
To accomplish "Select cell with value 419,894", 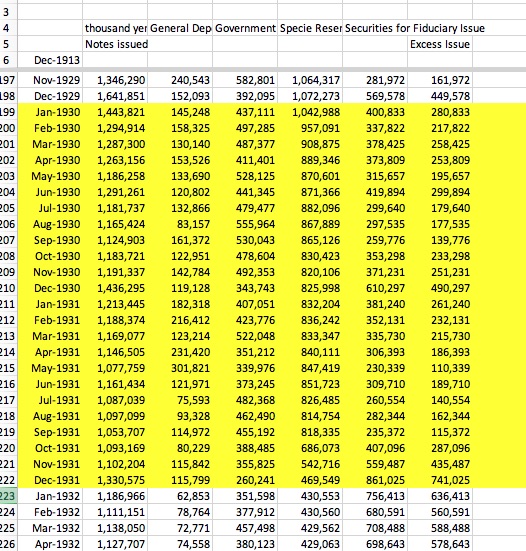I will click(x=375, y=192).
